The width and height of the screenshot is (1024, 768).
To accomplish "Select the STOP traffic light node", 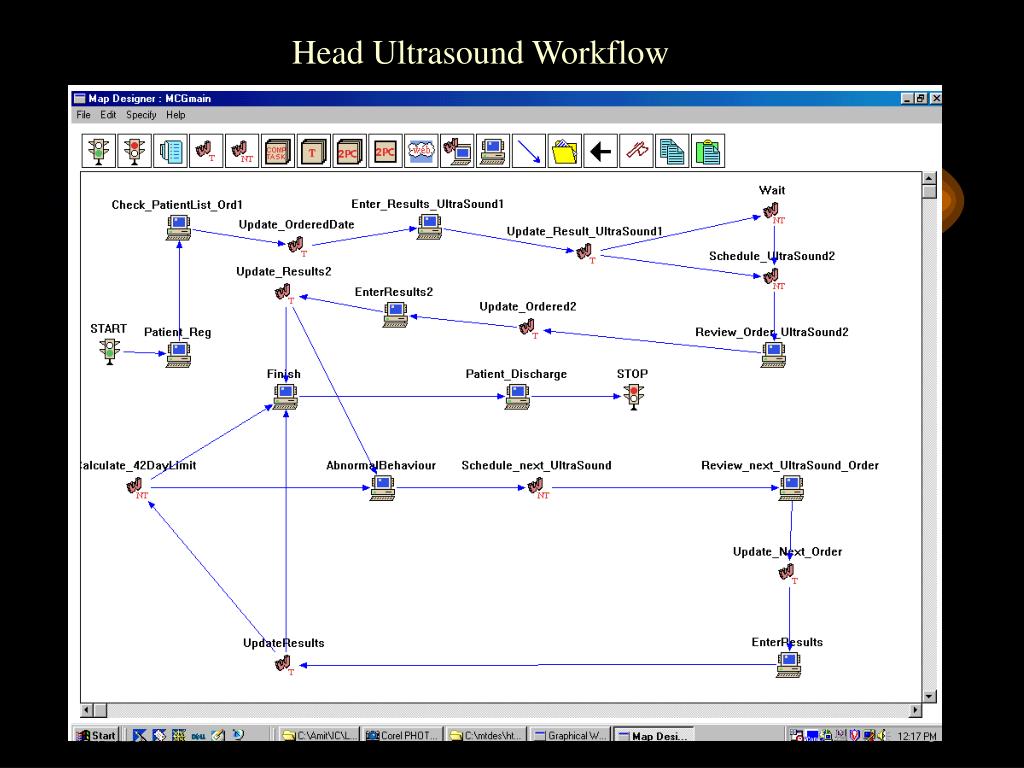I will 633,396.
